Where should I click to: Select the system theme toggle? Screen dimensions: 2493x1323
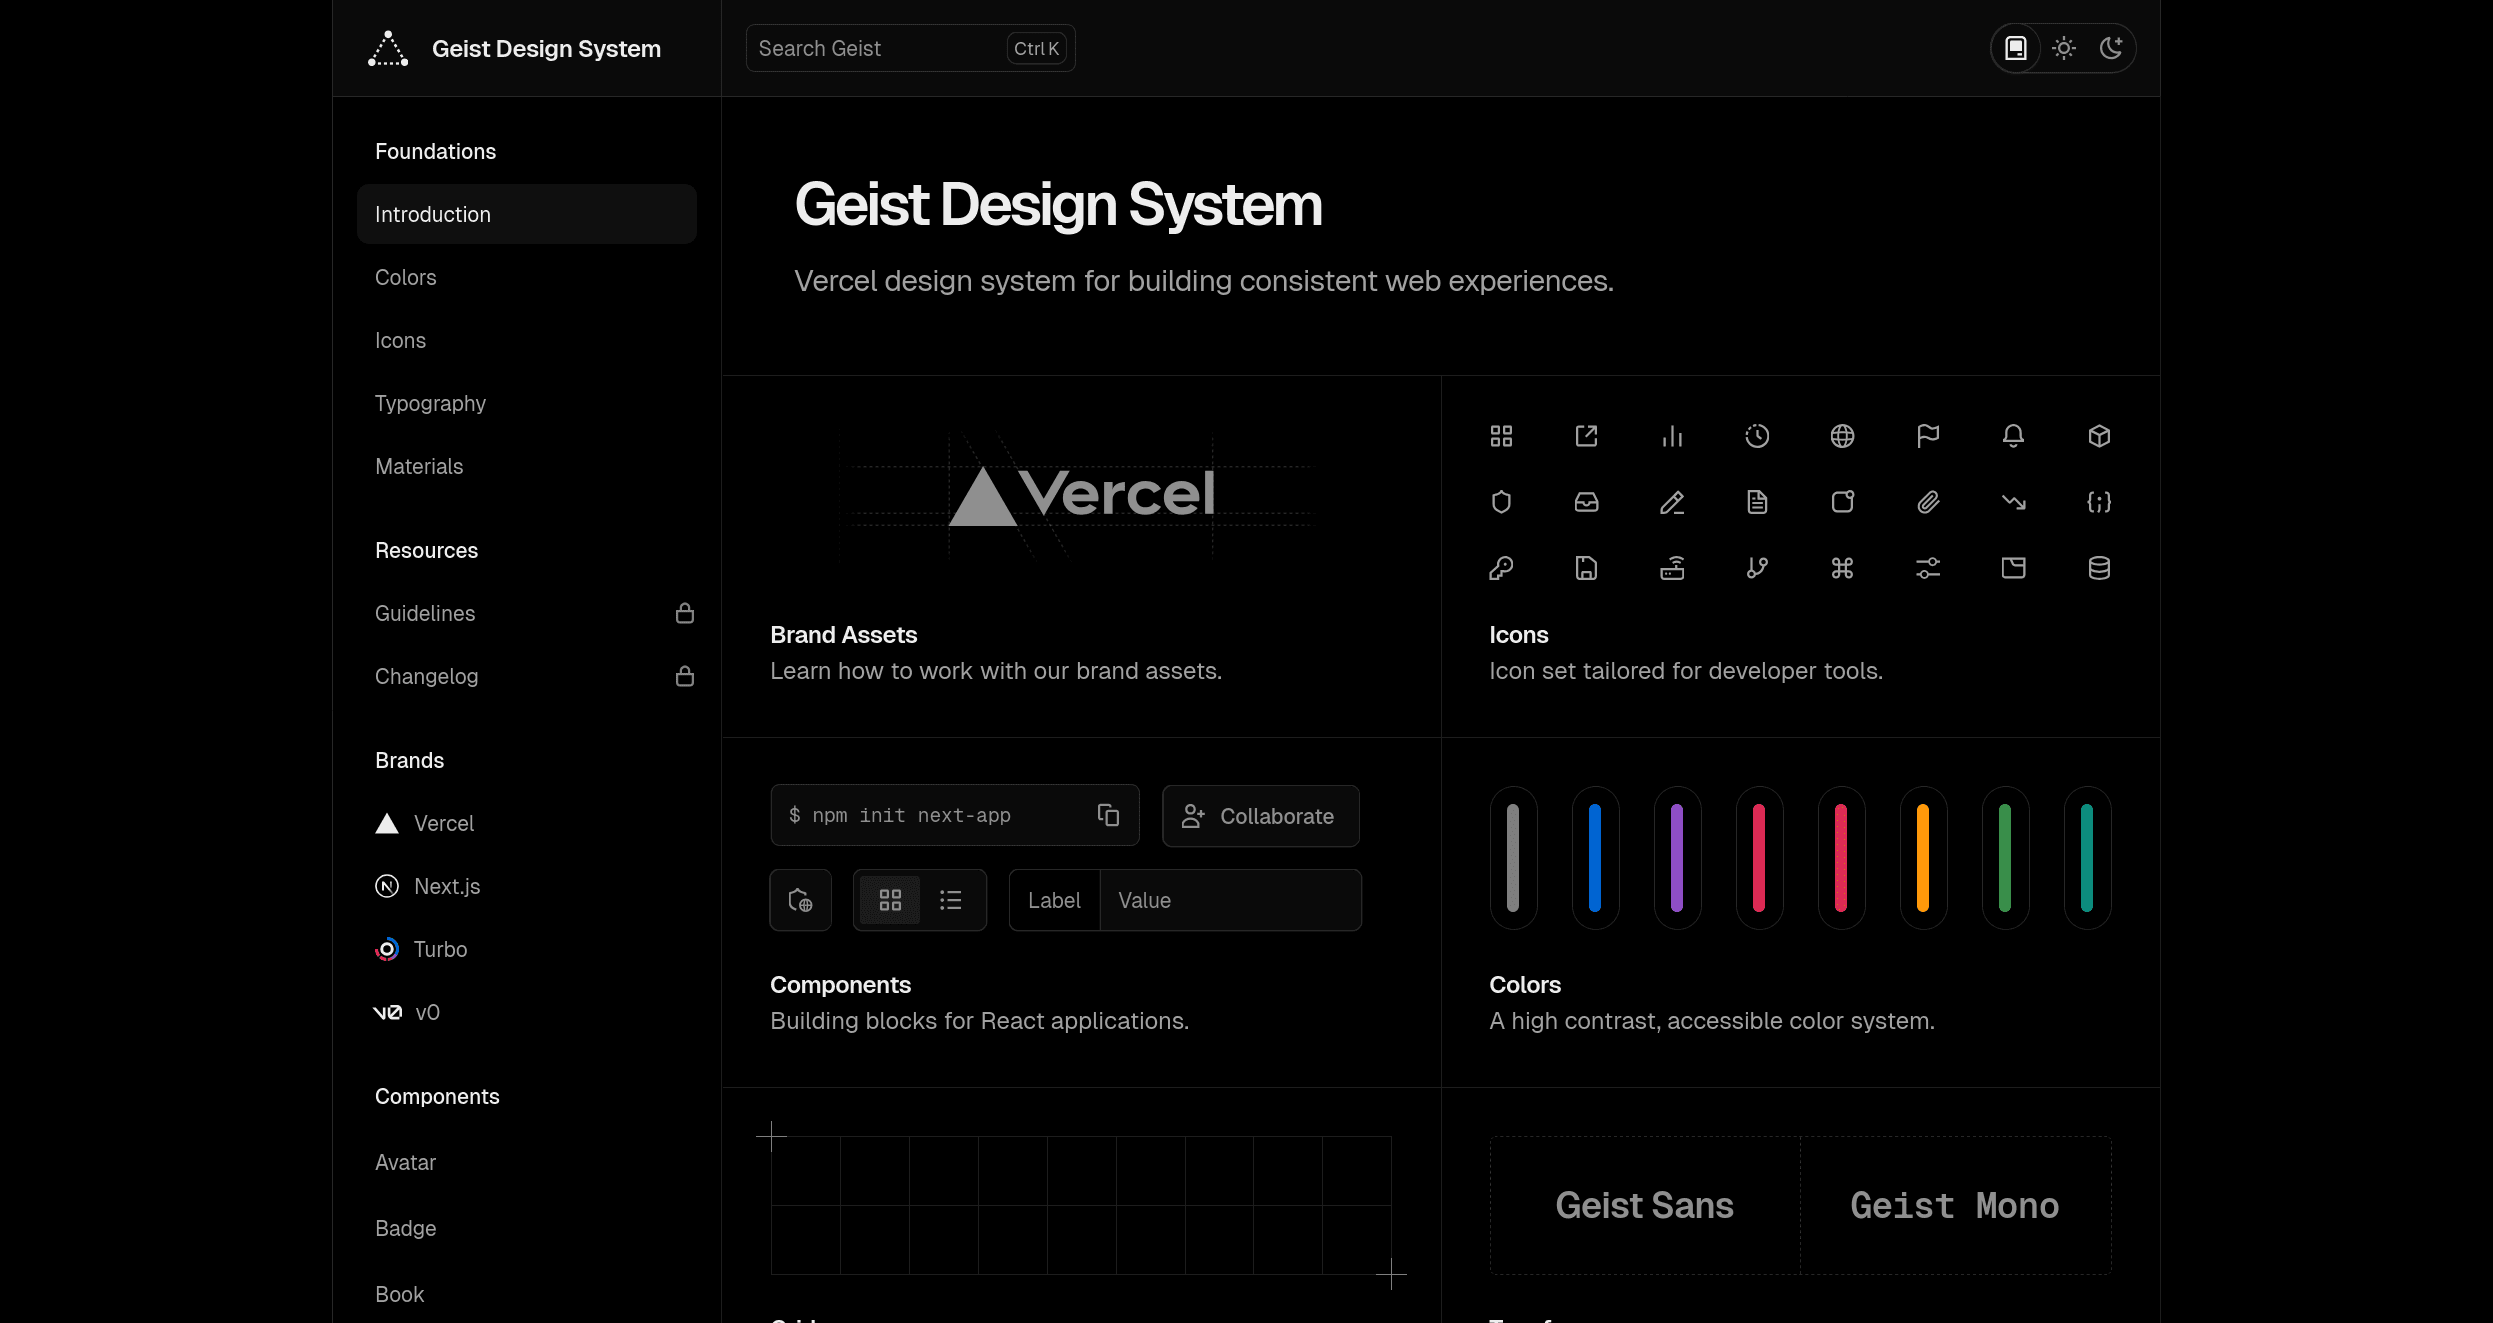coord(2016,48)
